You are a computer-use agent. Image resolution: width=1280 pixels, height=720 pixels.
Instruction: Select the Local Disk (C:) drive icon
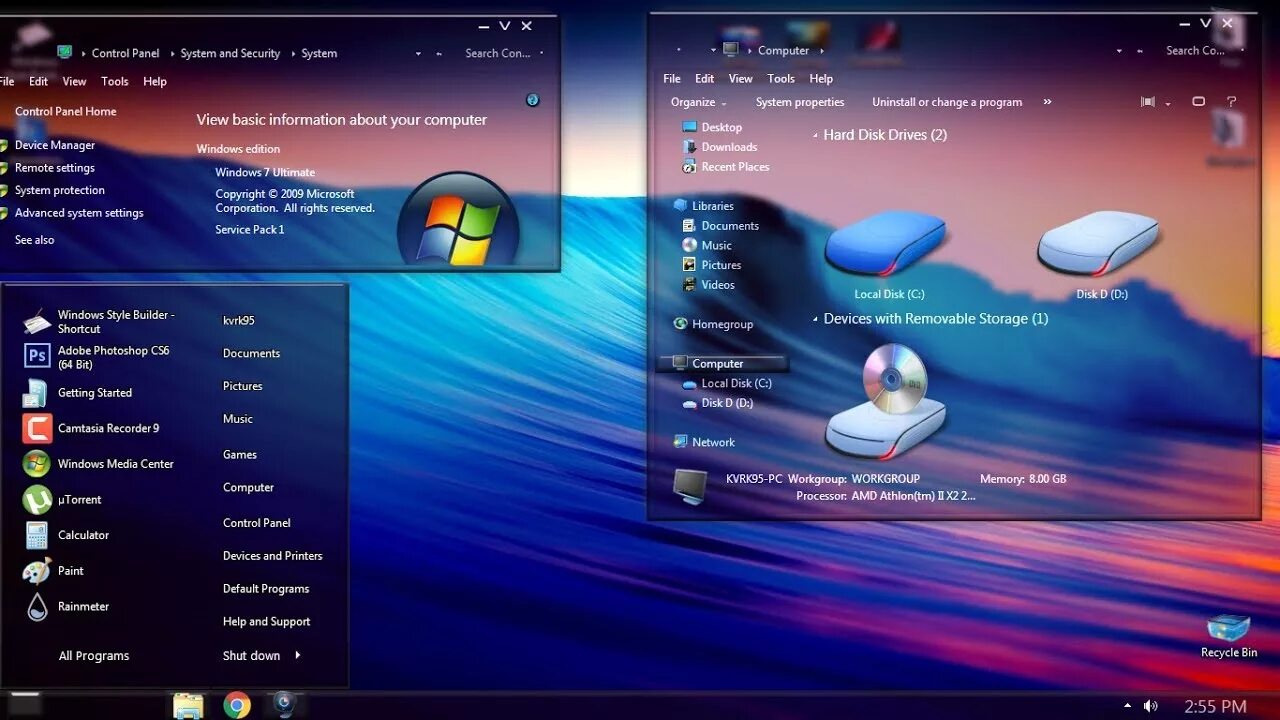point(887,244)
